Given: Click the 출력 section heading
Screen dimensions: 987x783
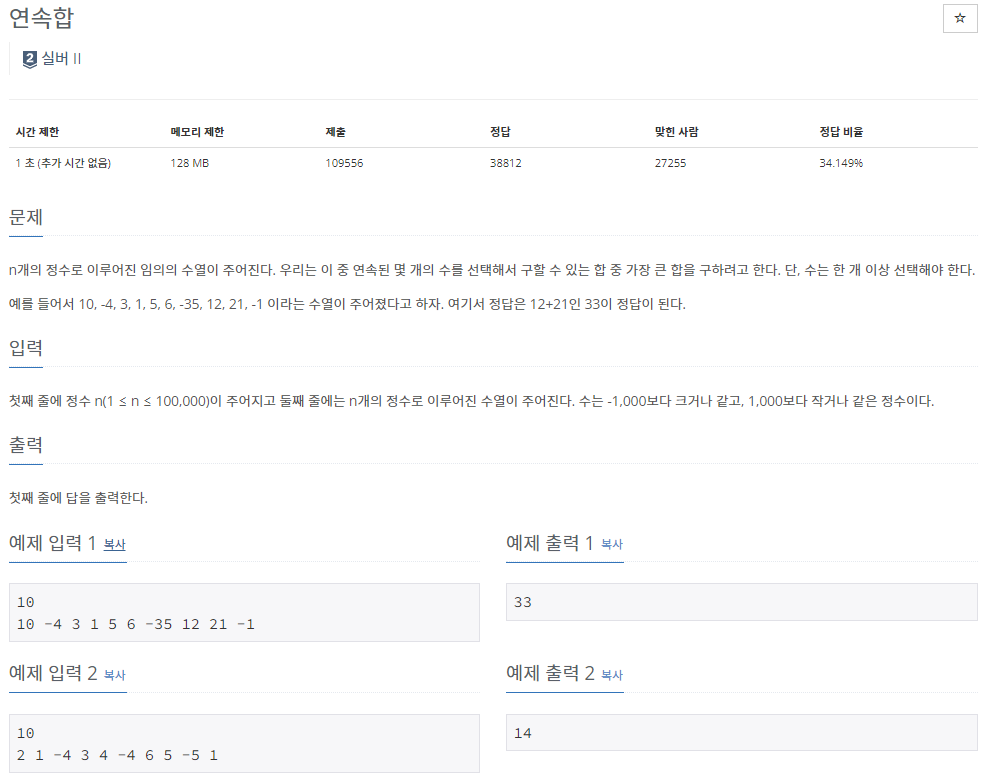Looking at the screenshot, I should click(x=26, y=445).
